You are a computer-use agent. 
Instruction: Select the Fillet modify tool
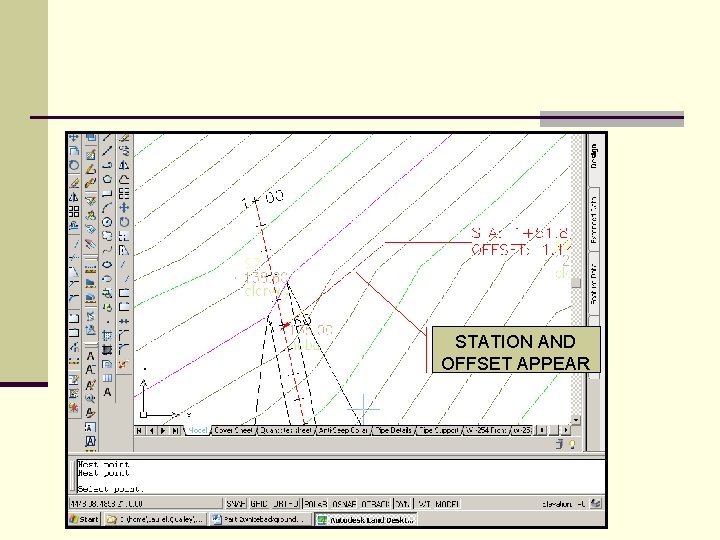pyautogui.click(x=124, y=349)
